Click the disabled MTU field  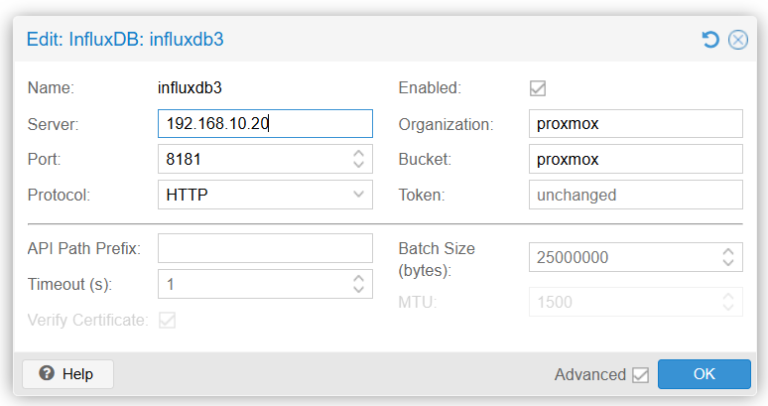(x=636, y=302)
